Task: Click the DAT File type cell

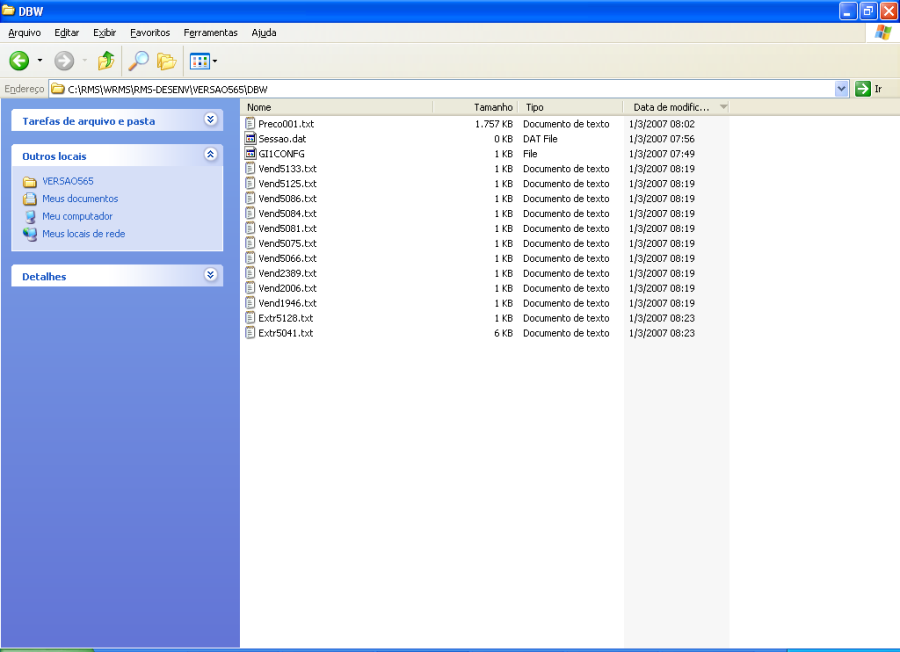Action: coord(540,139)
